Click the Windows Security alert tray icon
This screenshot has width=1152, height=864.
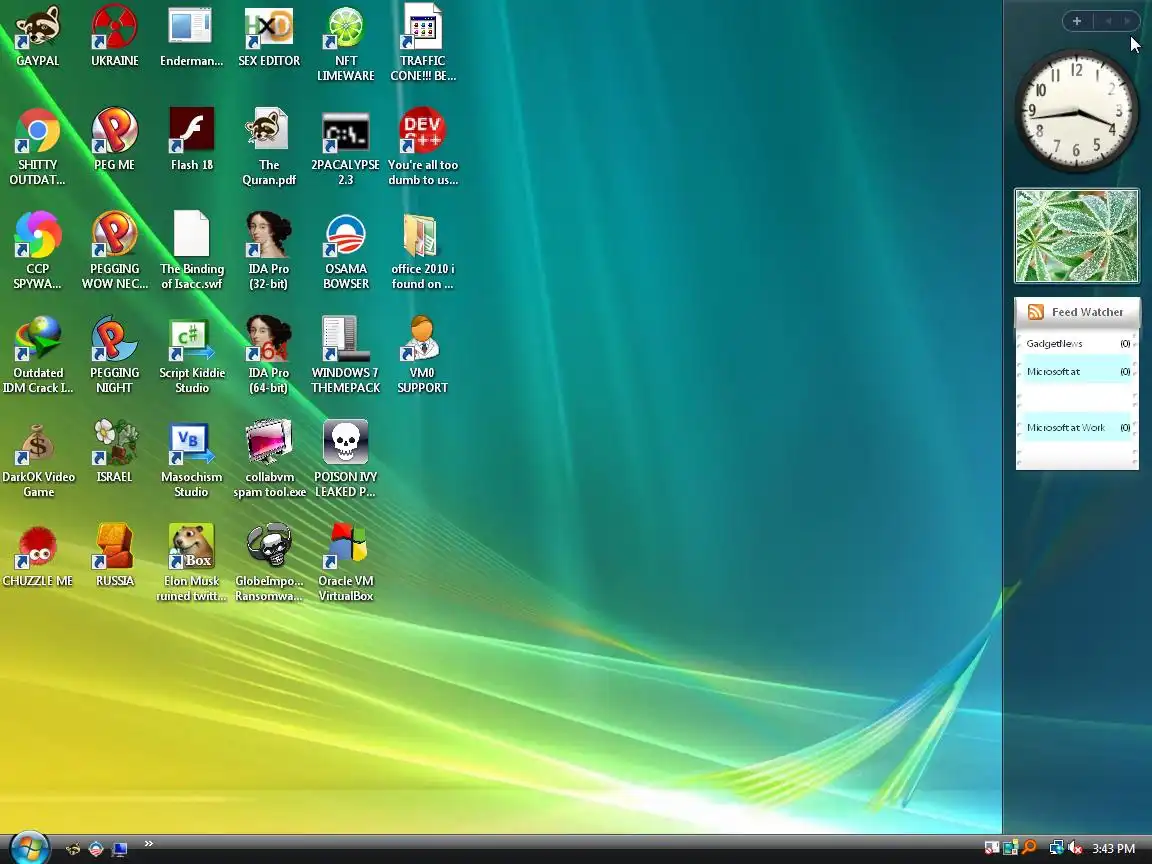click(992, 849)
